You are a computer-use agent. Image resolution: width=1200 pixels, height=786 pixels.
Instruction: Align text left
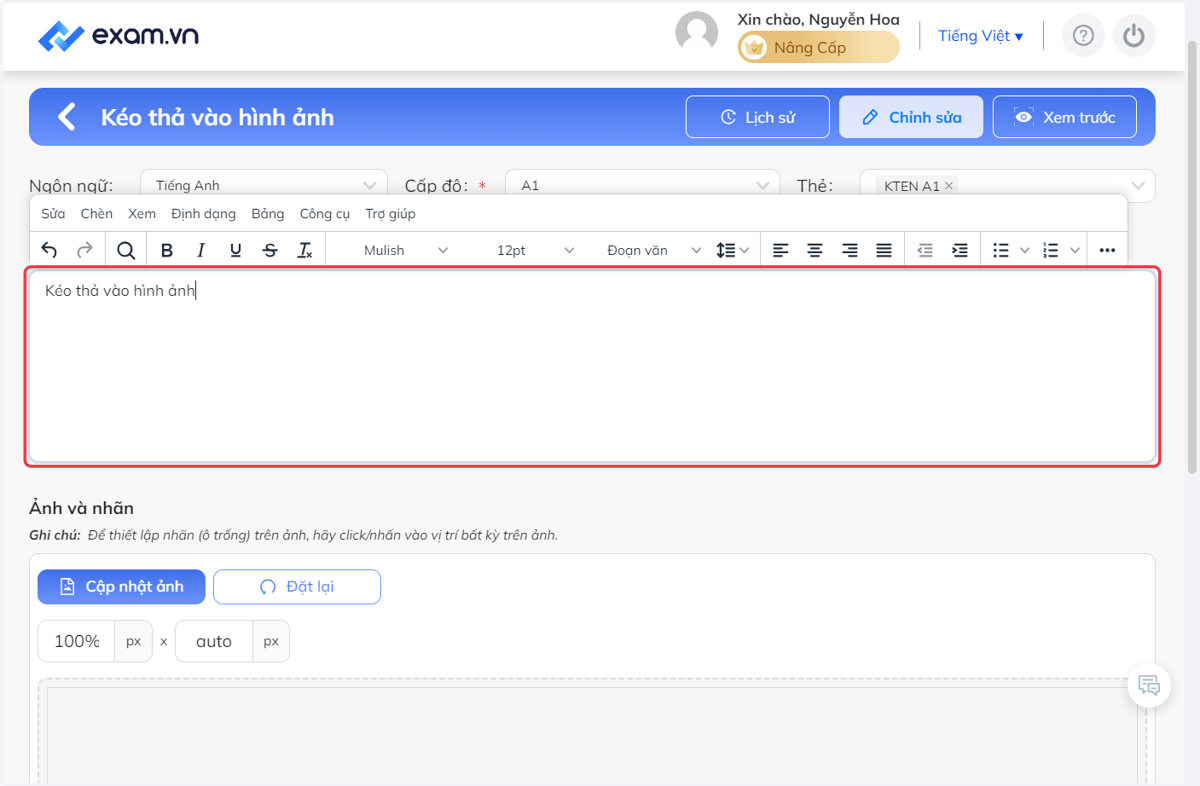781,250
